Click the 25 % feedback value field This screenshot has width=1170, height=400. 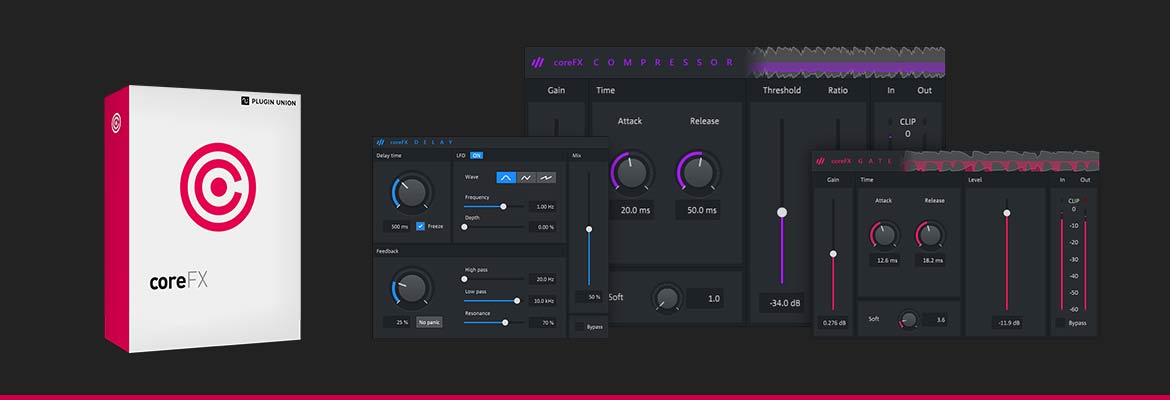pyautogui.click(x=398, y=322)
